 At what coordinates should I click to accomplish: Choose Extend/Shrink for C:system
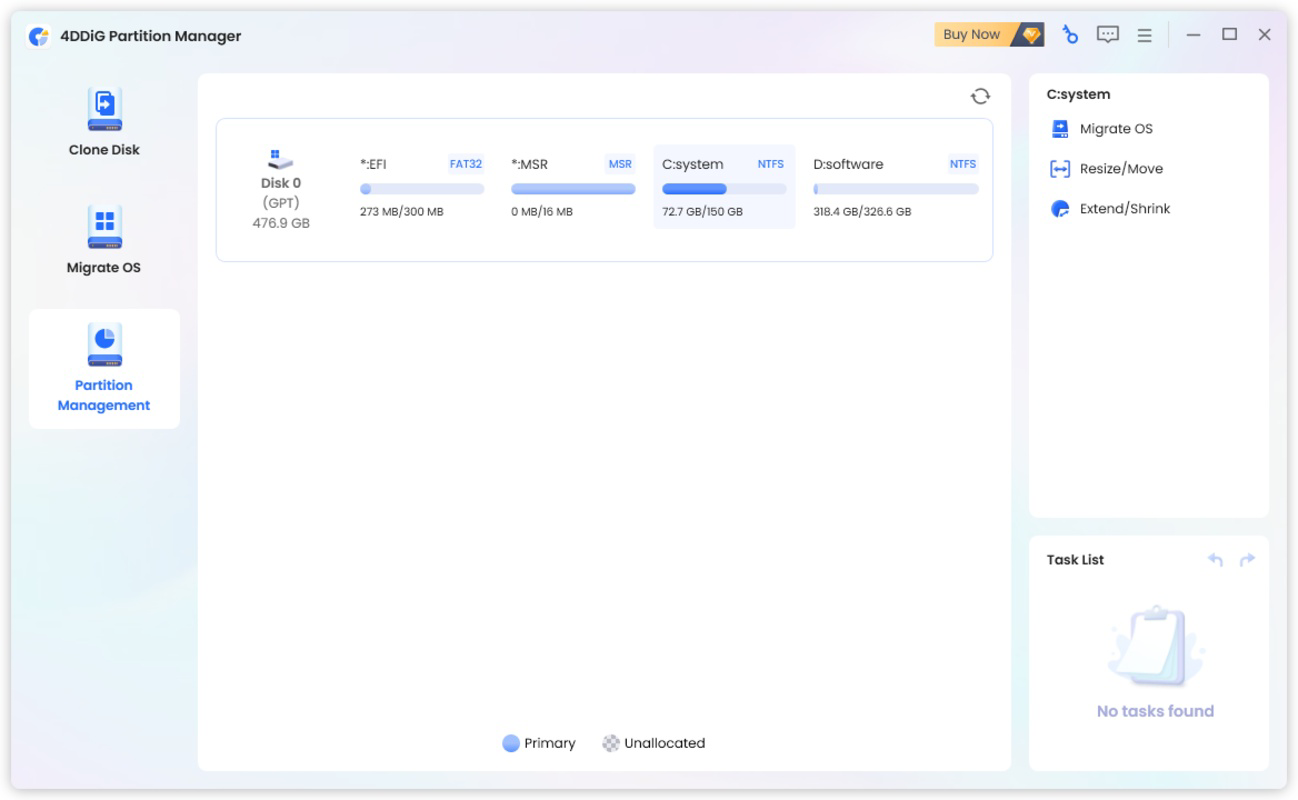1125,209
